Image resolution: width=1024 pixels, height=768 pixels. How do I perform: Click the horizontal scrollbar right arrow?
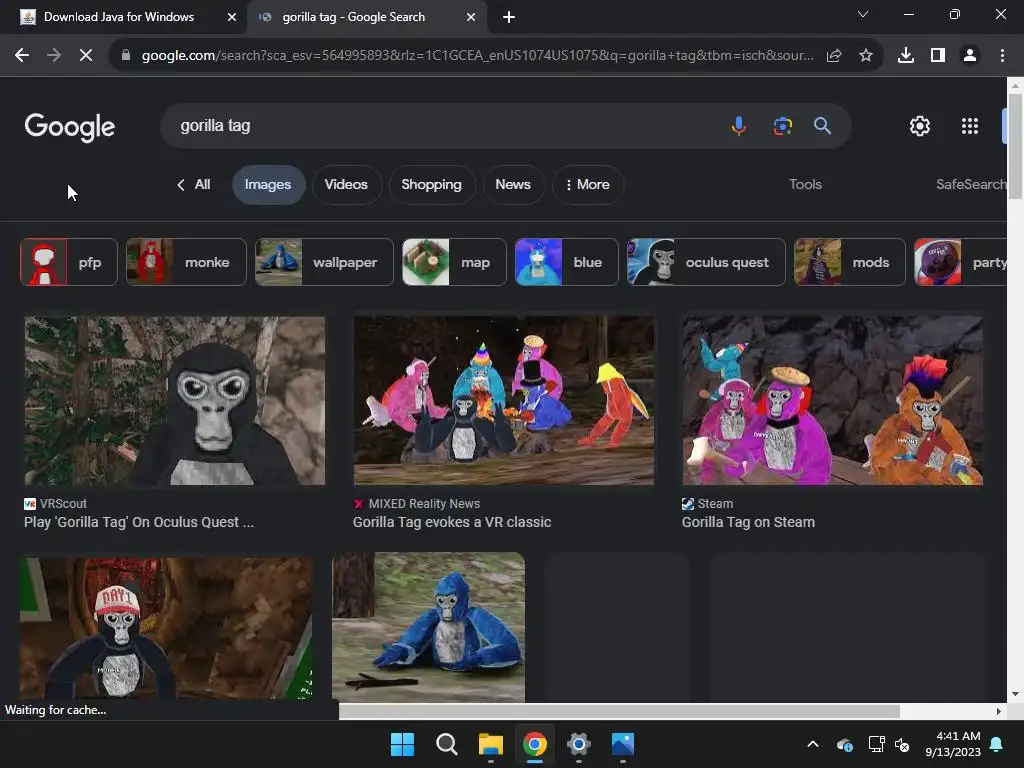[999, 711]
